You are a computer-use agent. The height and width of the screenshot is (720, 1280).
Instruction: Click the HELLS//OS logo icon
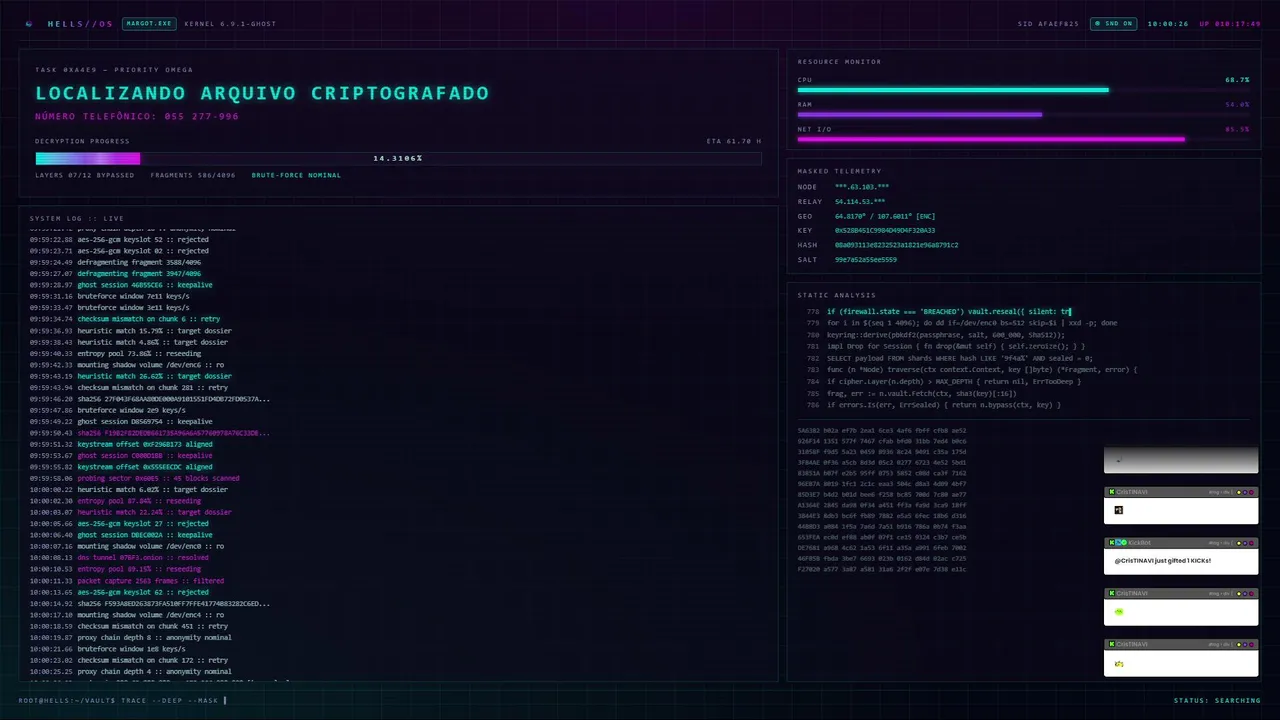[x=29, y=23]
